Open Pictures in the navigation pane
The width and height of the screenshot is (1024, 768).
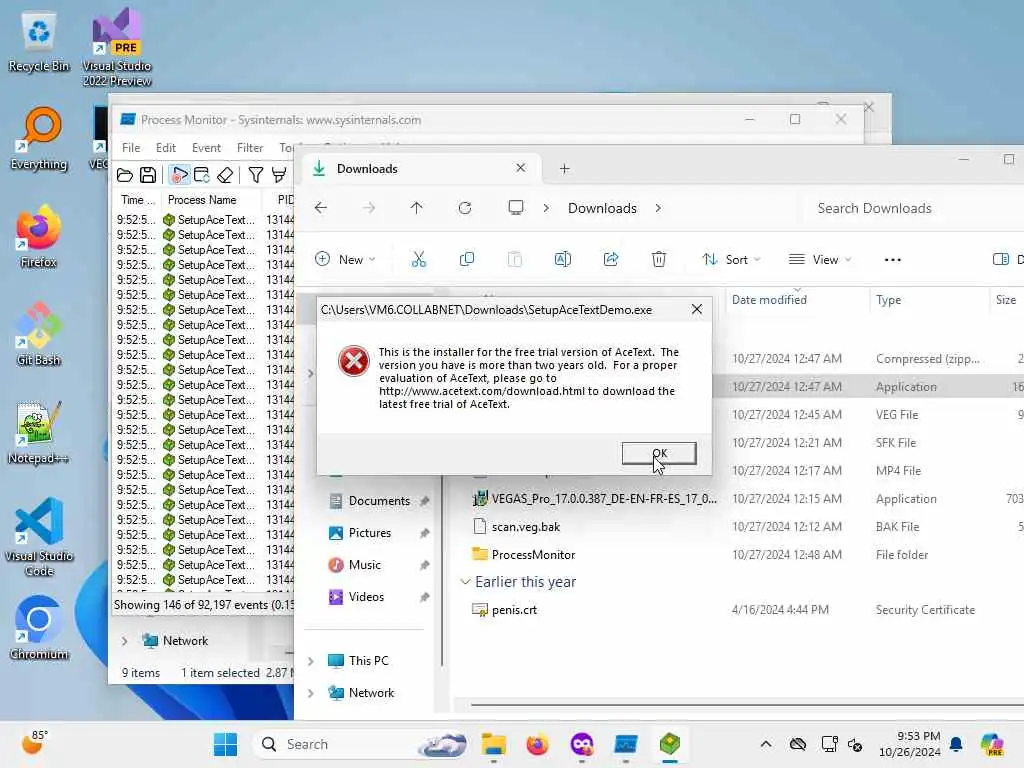tap(371, 533)
